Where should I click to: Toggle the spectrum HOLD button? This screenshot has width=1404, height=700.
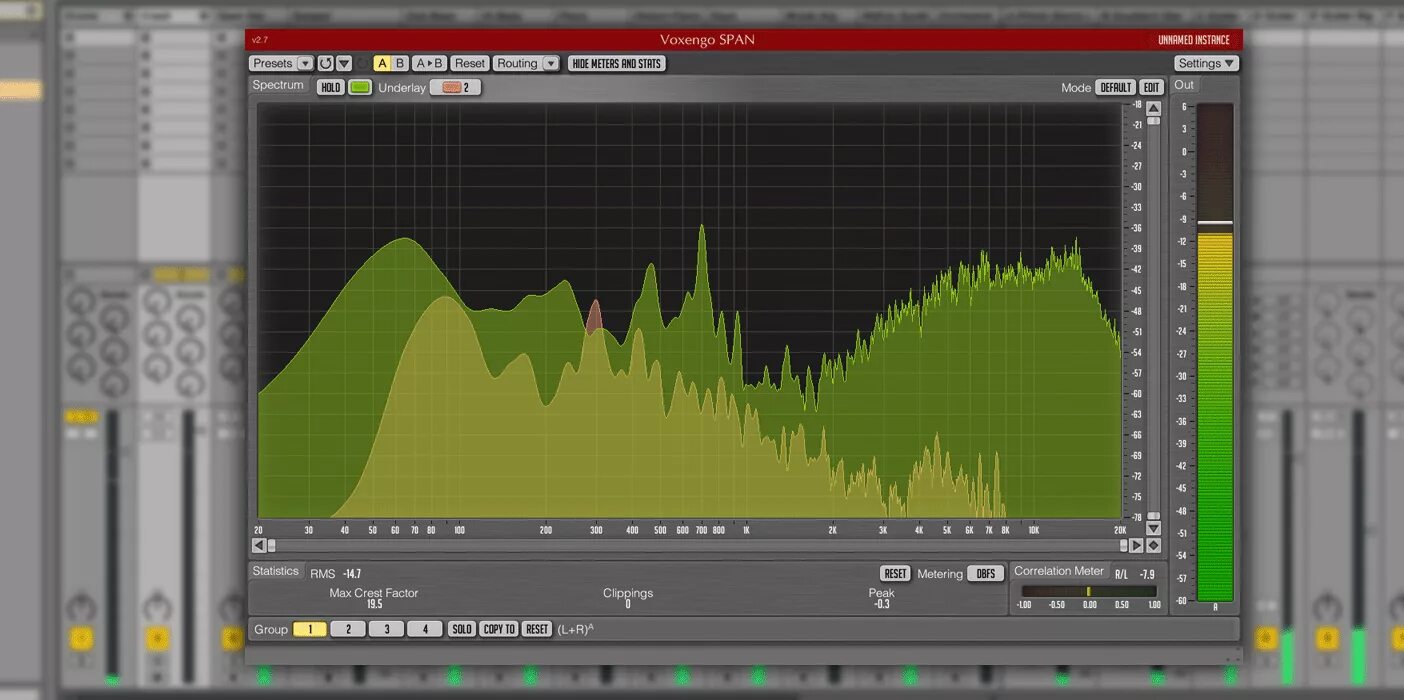330,87
